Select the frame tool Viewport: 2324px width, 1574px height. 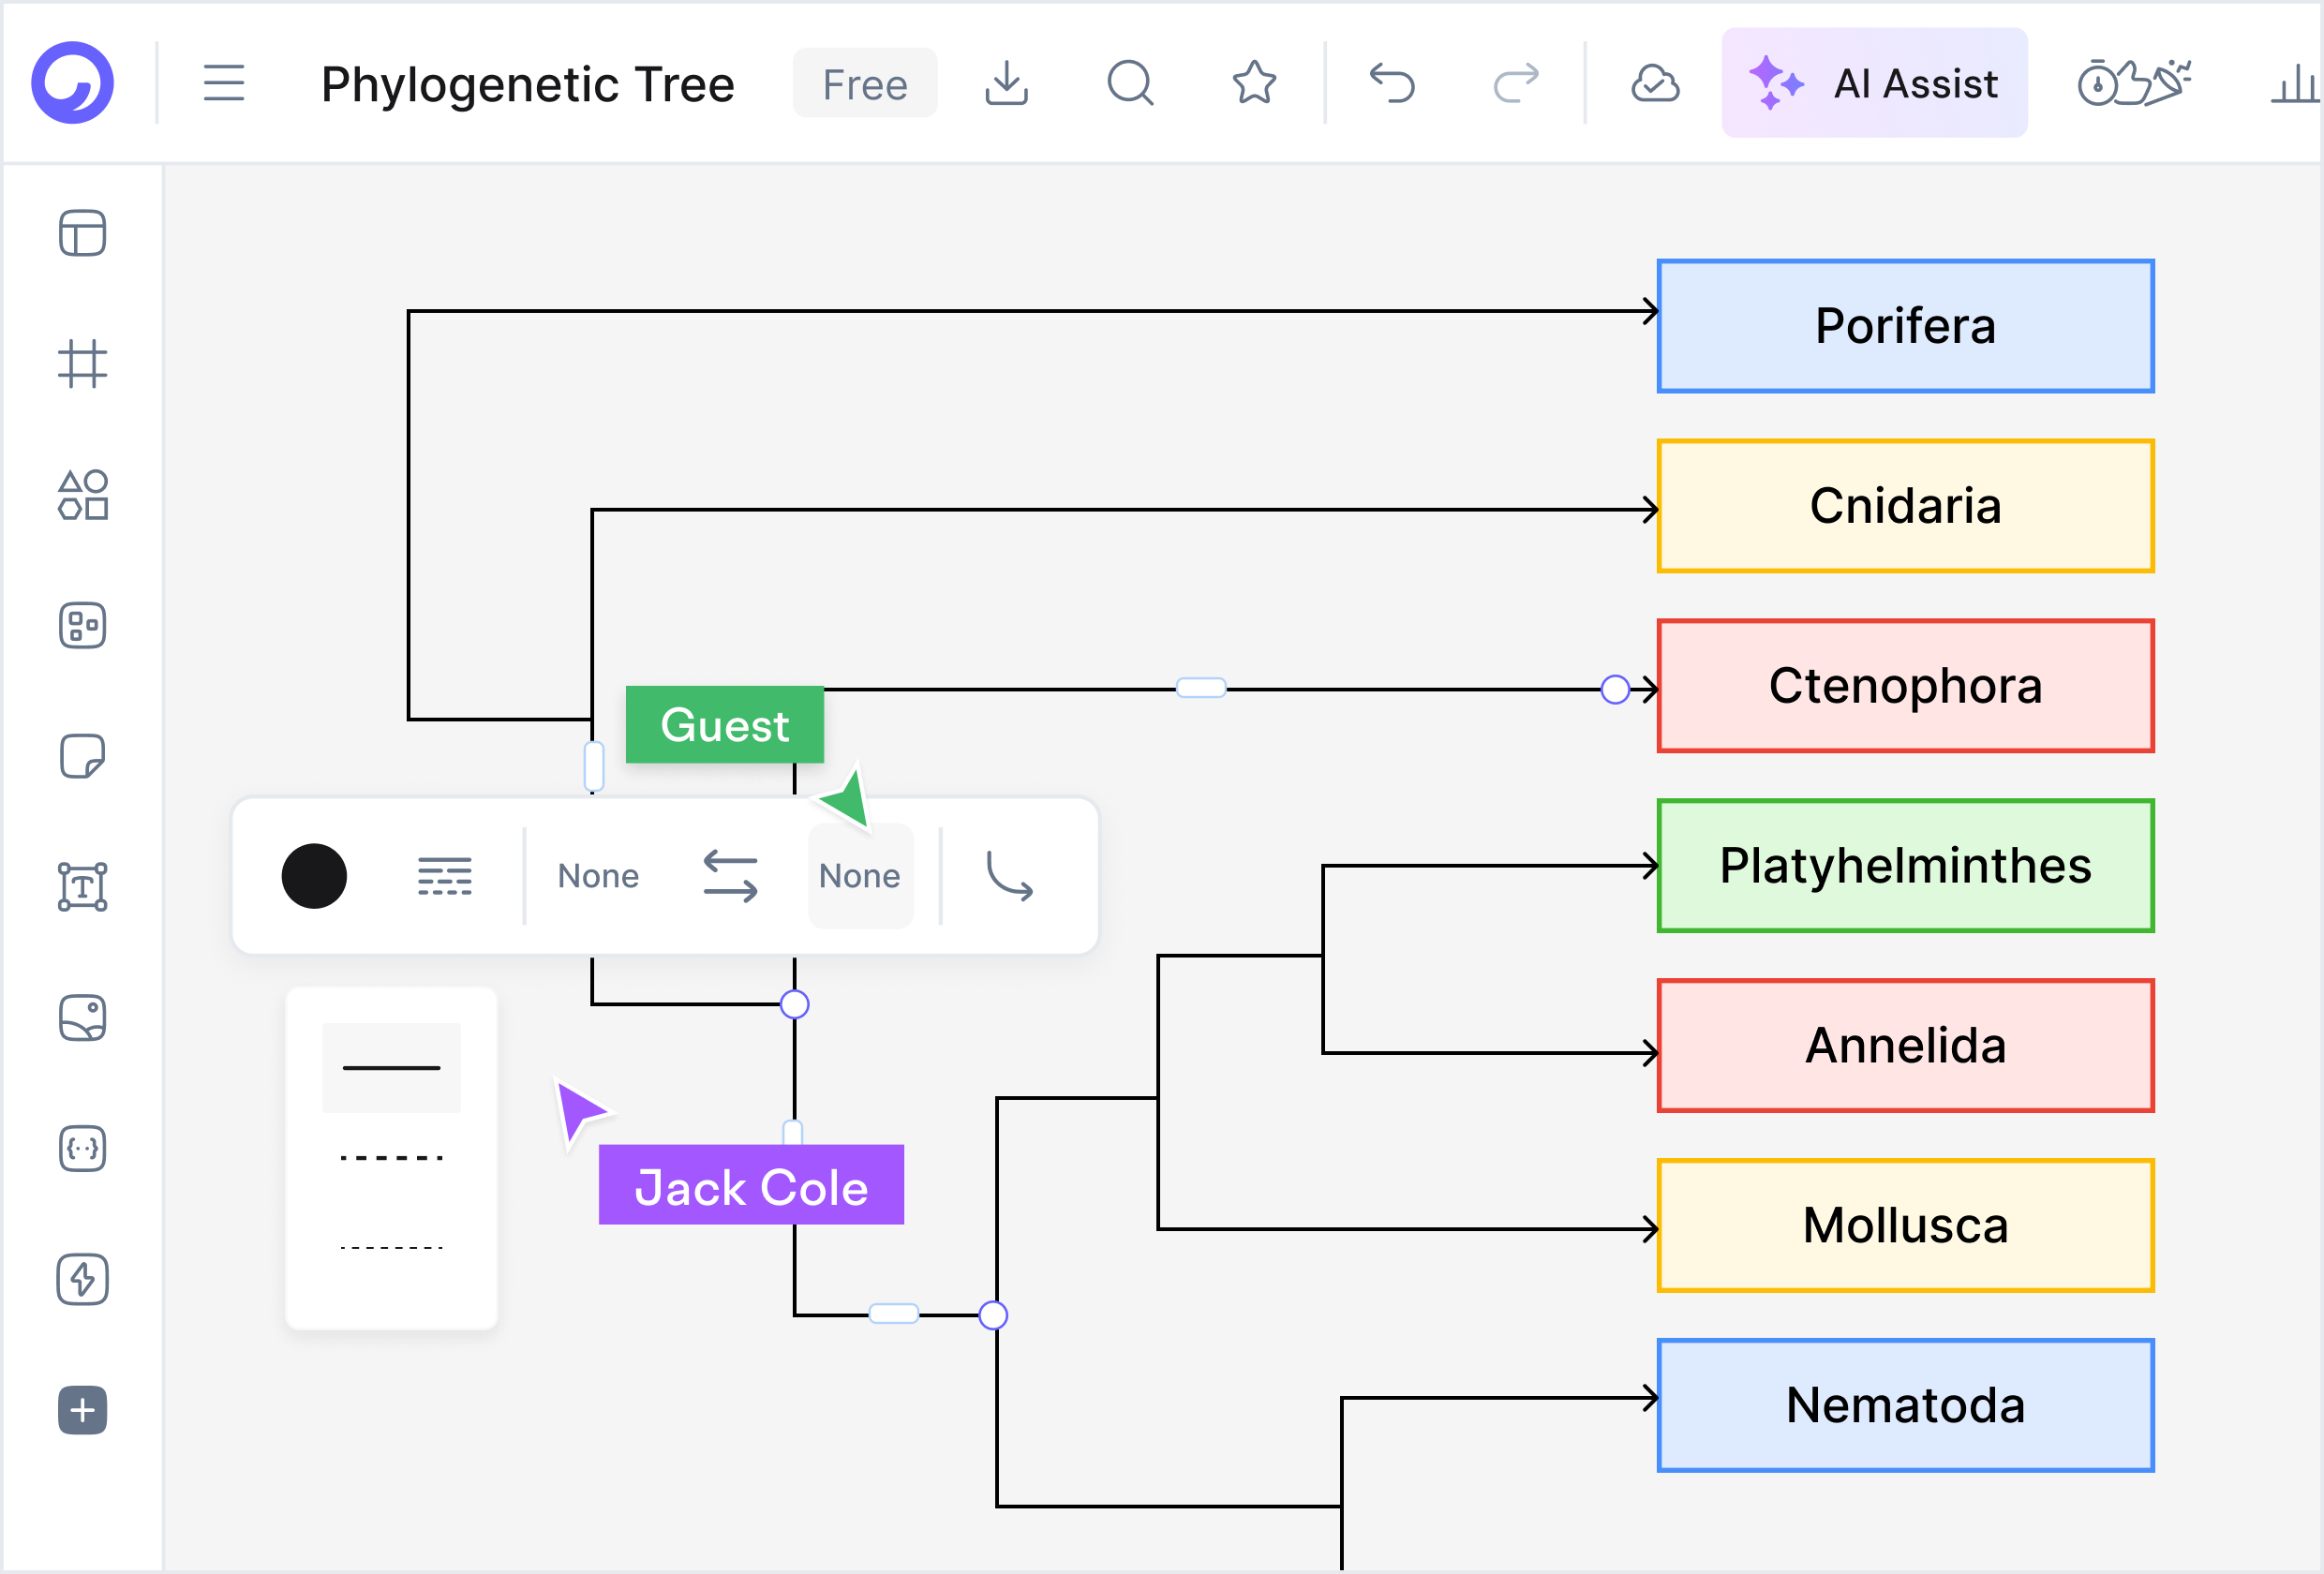coord(82,364)
